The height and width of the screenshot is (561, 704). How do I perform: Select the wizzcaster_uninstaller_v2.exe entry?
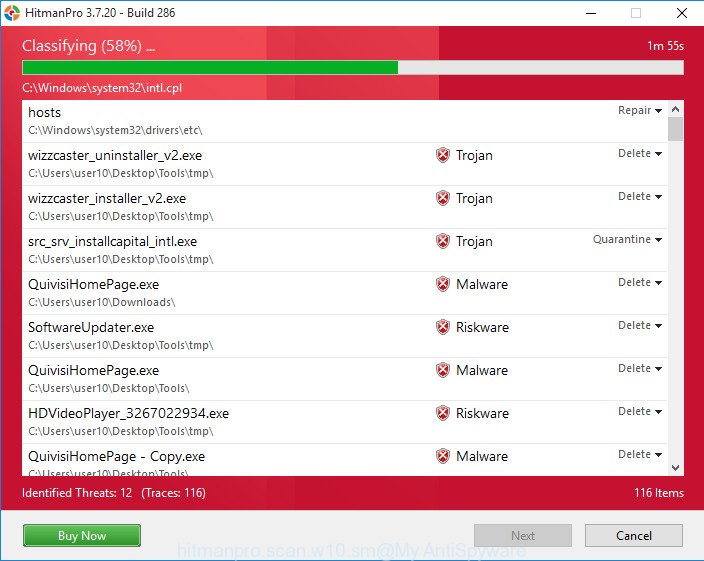click(x=344, y=164)
